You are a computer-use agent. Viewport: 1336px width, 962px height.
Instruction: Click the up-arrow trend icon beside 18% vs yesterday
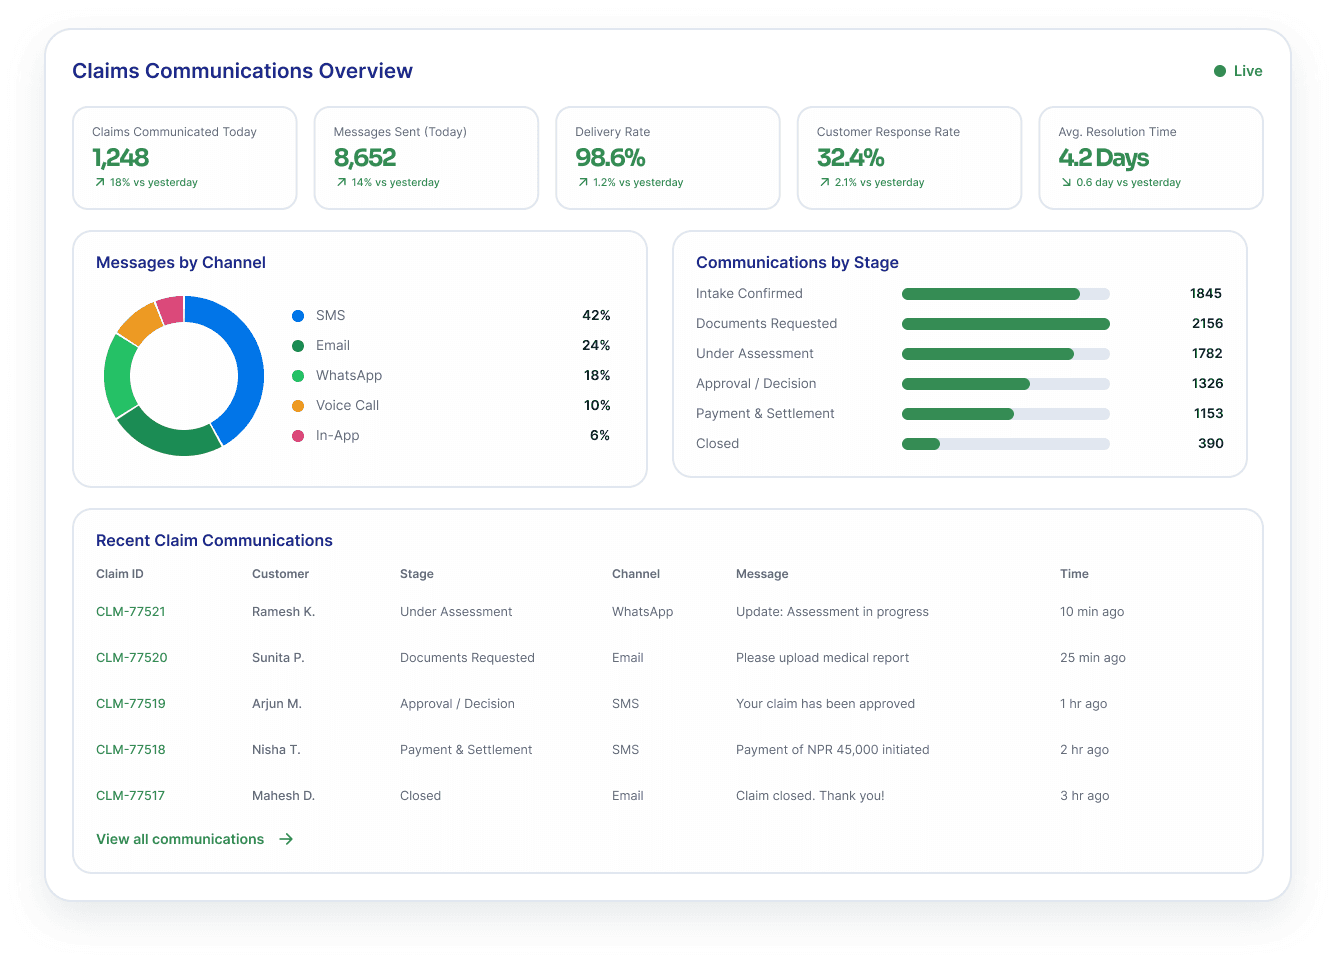pos(100,183)
